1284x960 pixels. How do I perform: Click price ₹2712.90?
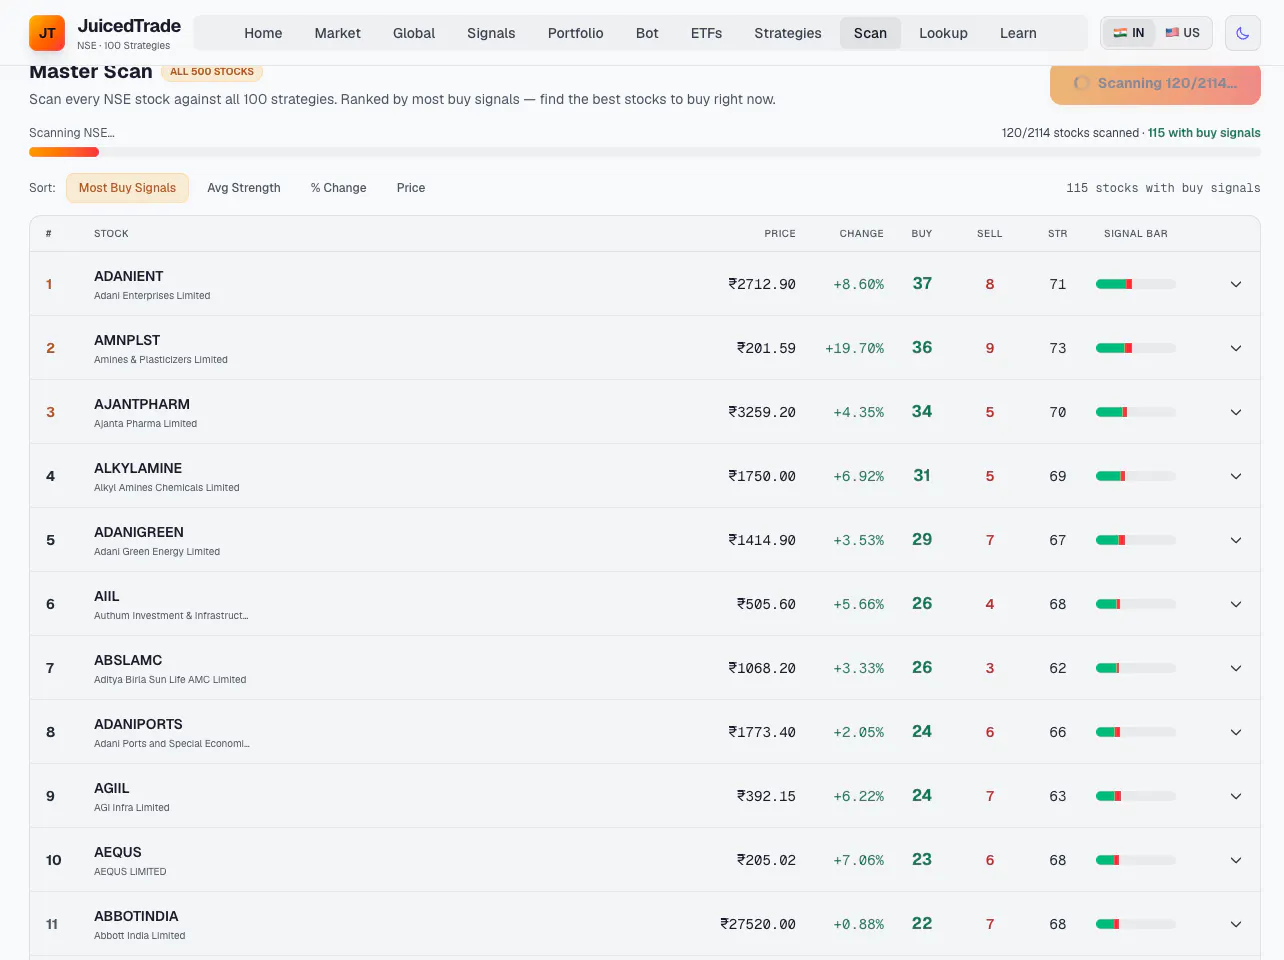(x=762, y=284)
